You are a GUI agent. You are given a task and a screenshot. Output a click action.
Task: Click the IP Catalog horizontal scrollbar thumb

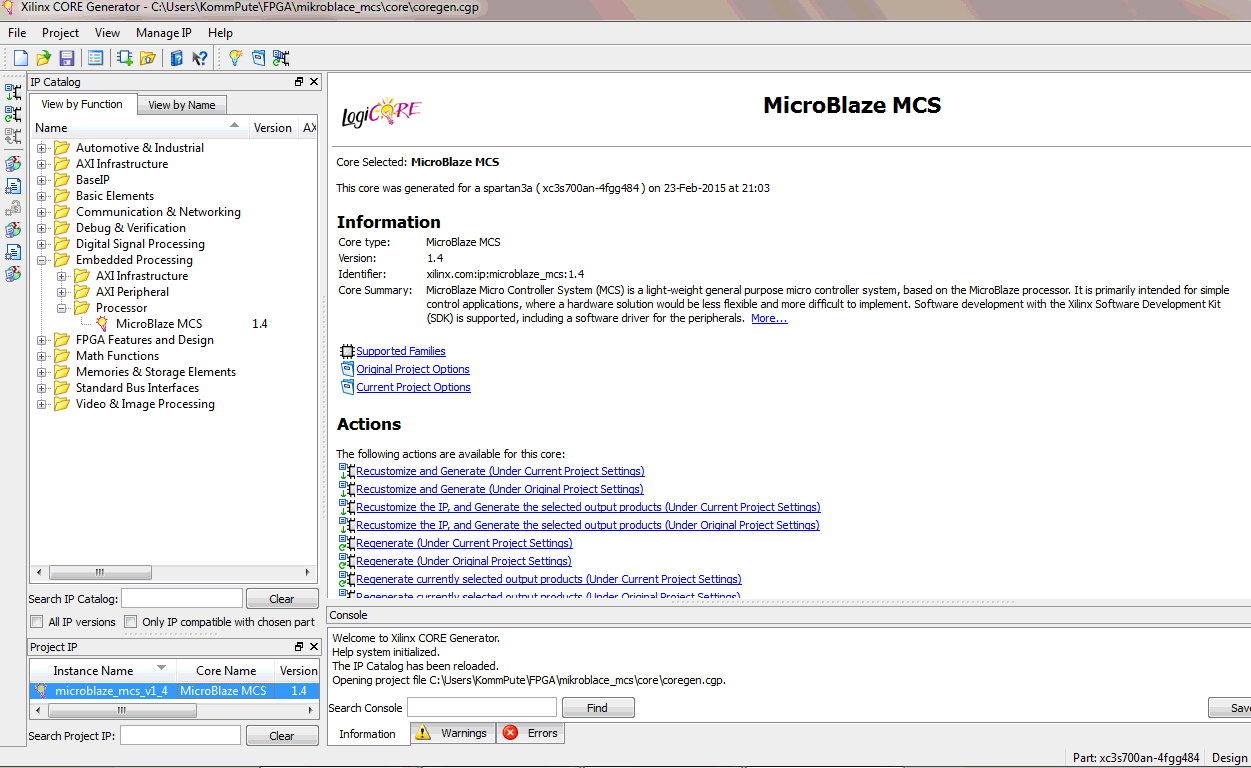[x=99, y=573]
